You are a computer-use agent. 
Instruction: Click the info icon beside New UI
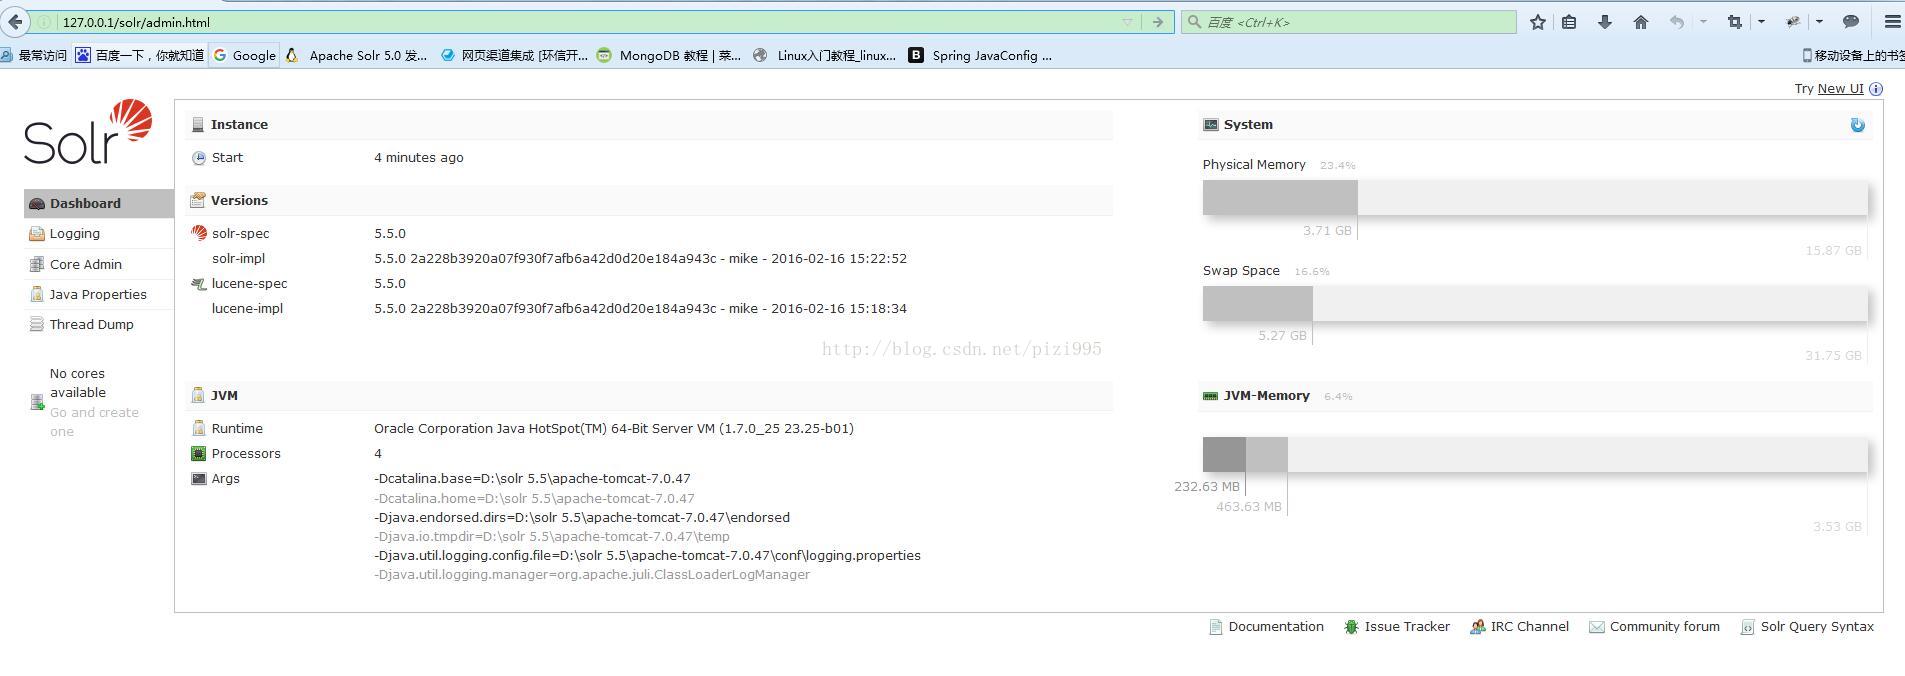(x=1876, y=89)
